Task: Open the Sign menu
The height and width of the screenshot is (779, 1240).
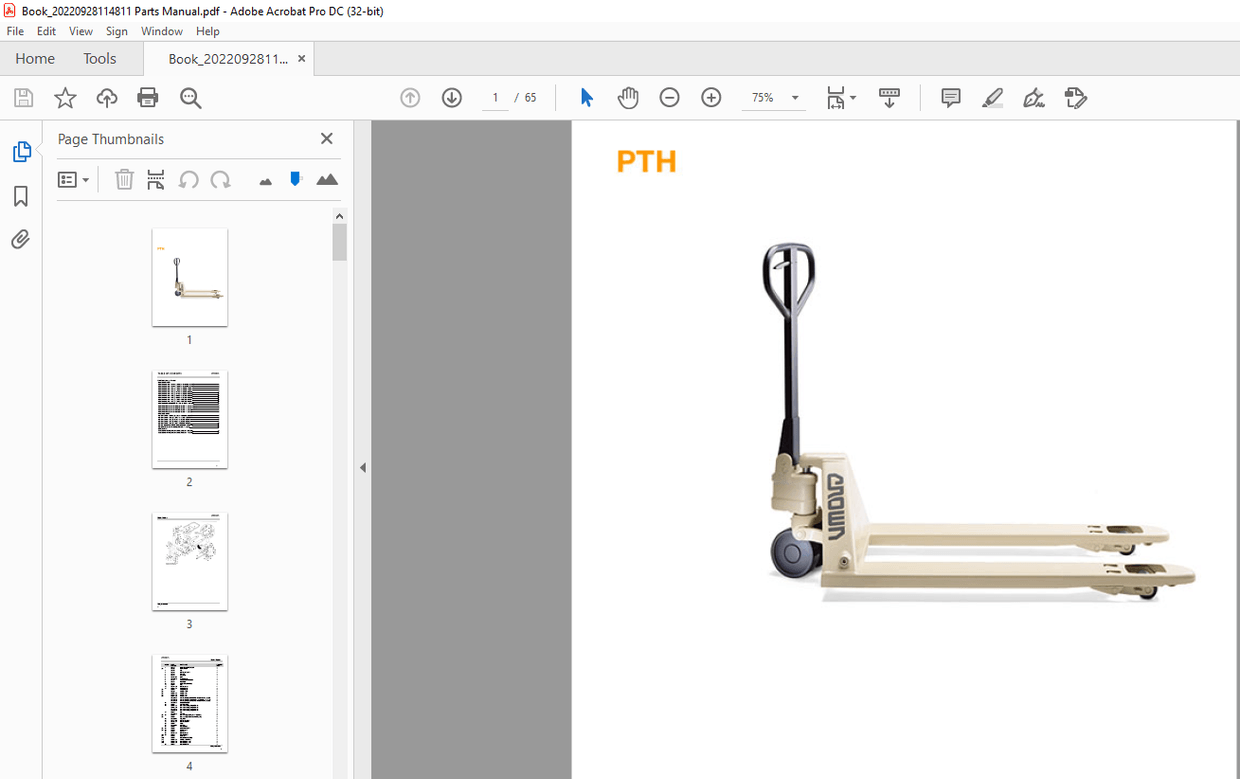Action: (x=116, y=31)
